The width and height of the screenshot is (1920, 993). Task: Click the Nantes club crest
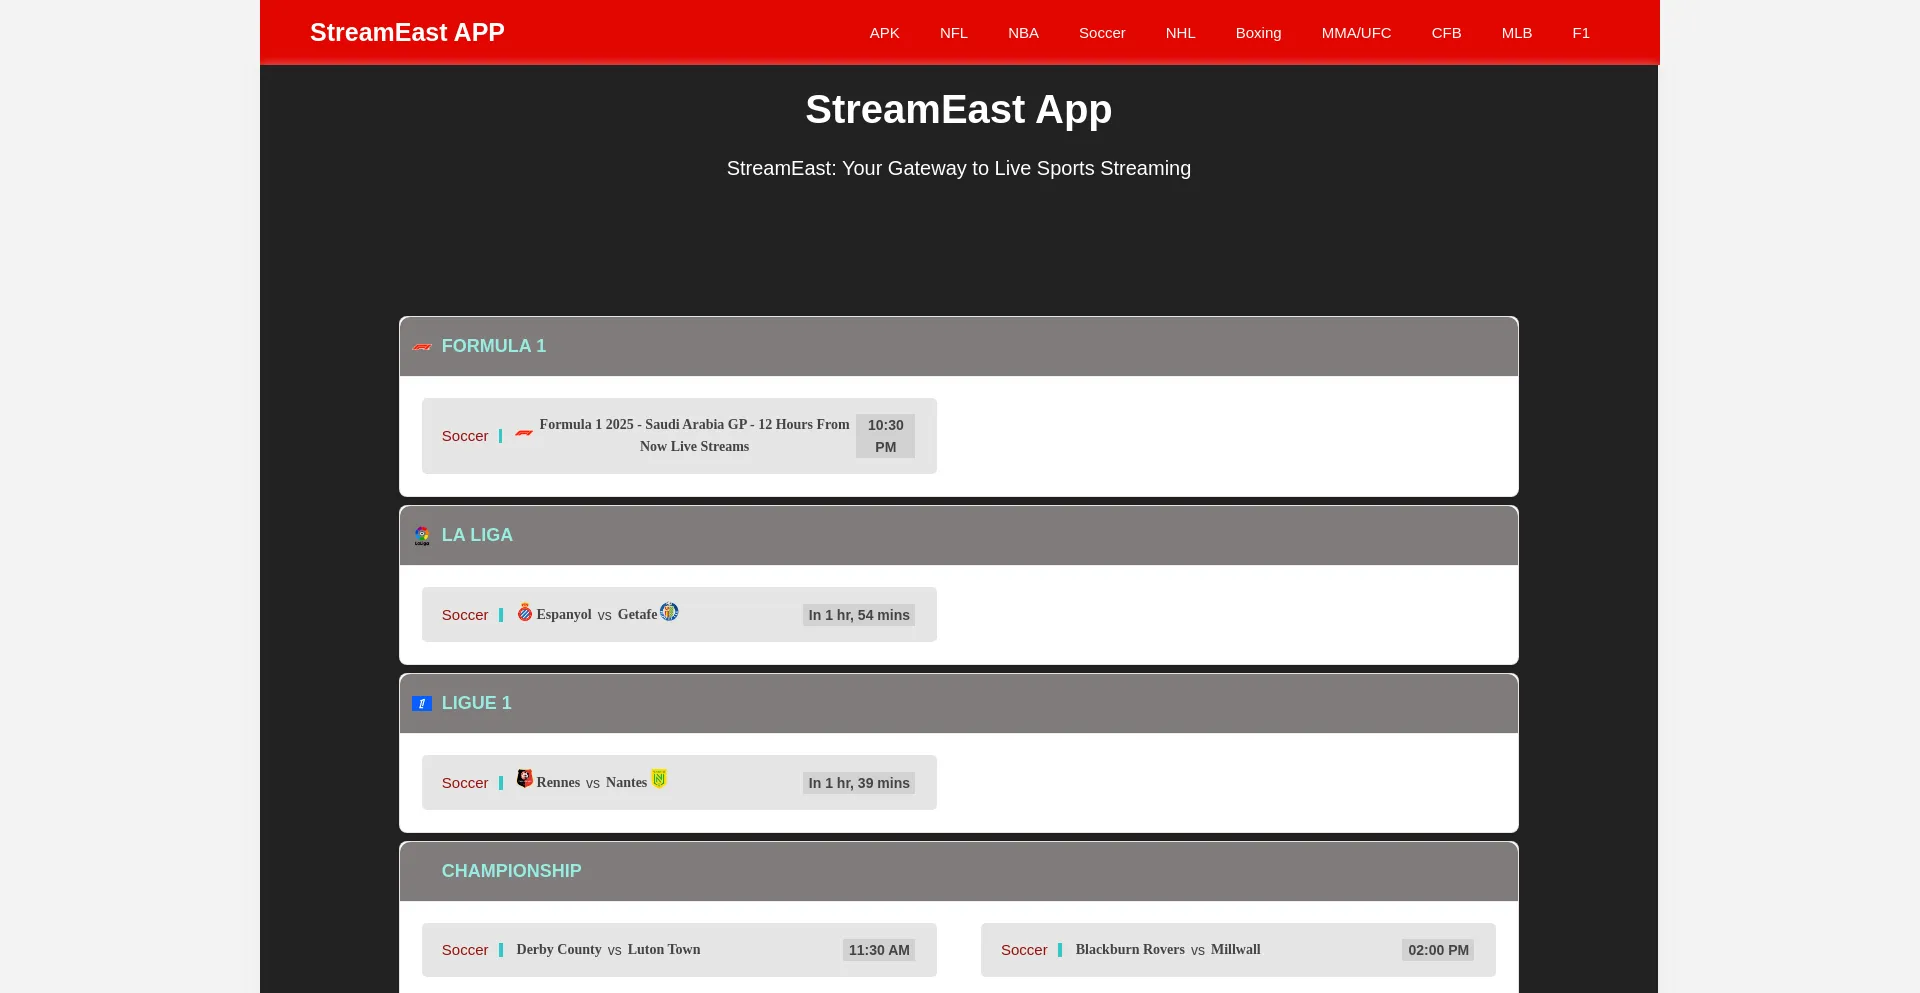(659, 779)
